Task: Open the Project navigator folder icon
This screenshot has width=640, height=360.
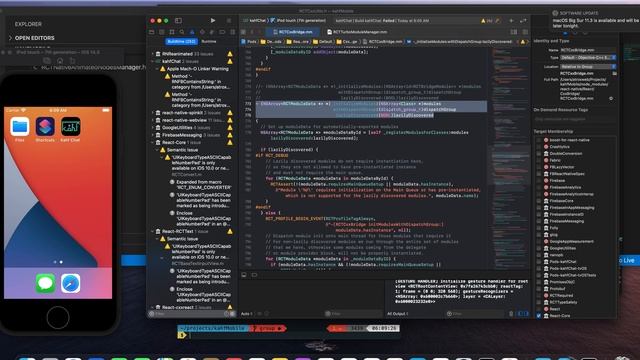Action: [152, 32]
